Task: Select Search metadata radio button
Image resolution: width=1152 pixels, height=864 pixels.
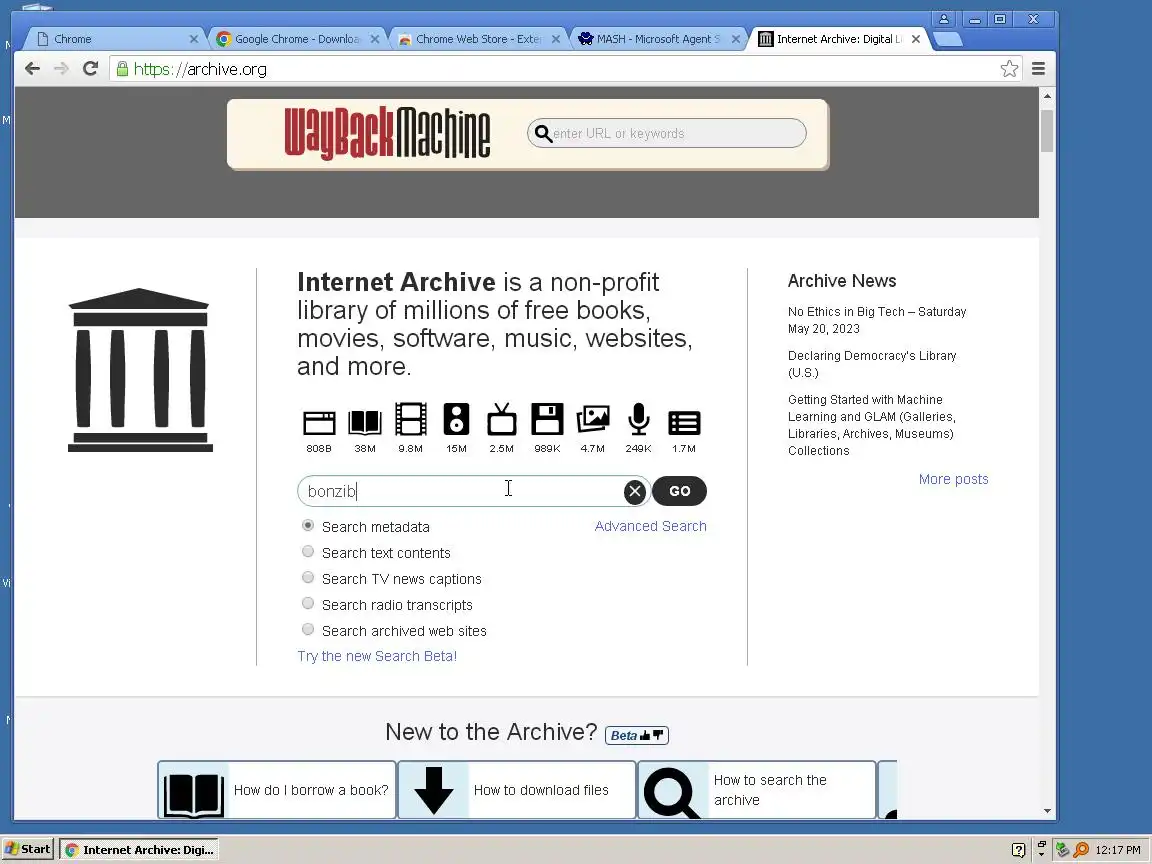Action: pos(308,525)
